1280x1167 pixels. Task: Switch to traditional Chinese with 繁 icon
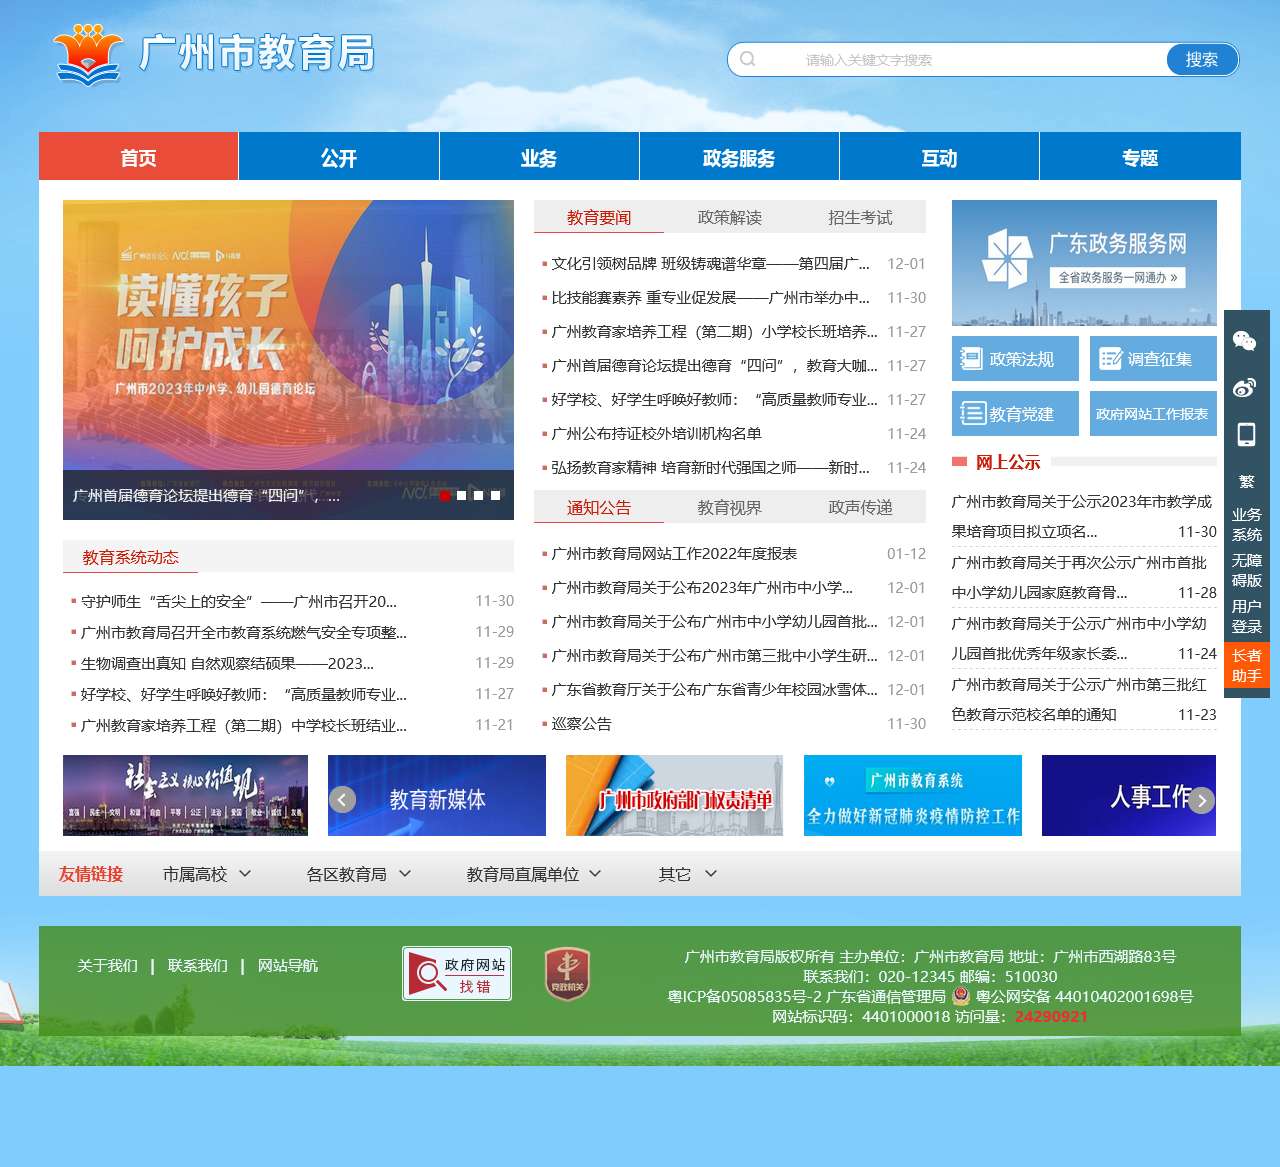click(1246, 482)
